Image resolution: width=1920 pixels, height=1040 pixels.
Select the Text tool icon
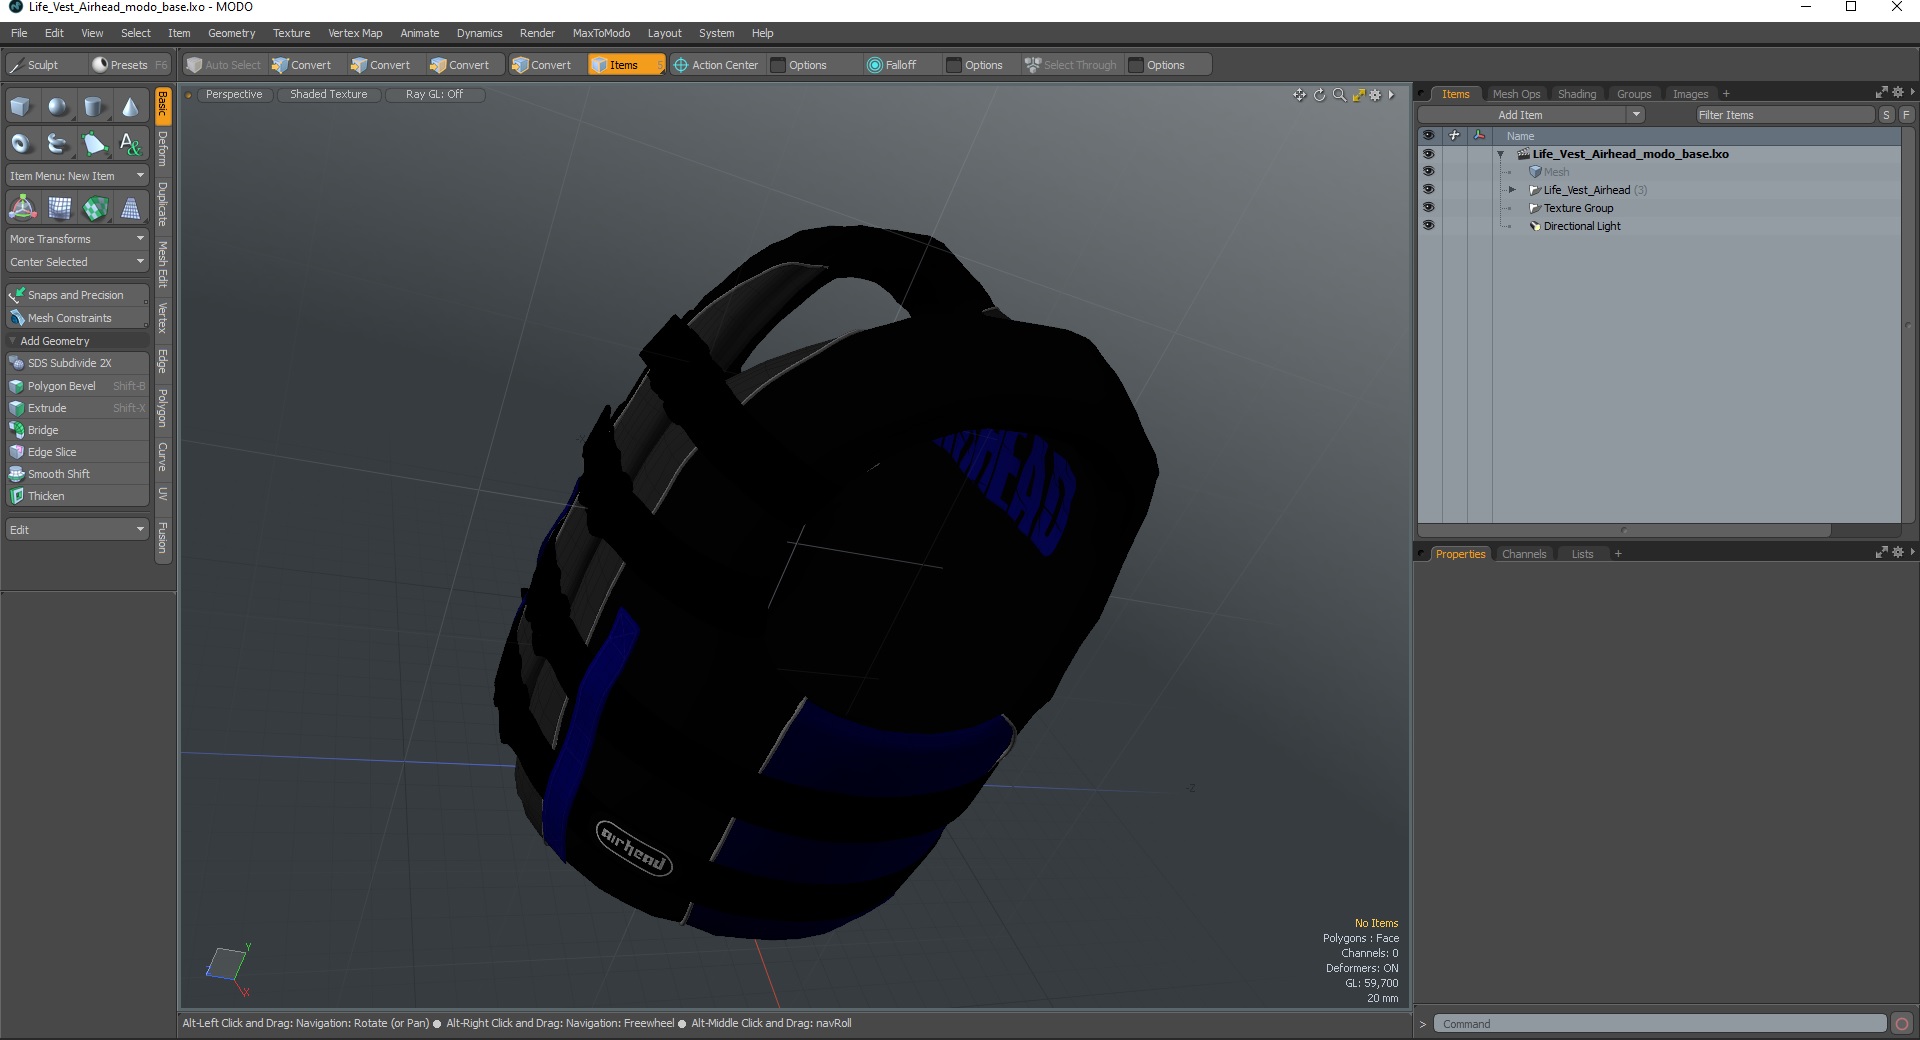pyautogui.click(x=130, y=144)
